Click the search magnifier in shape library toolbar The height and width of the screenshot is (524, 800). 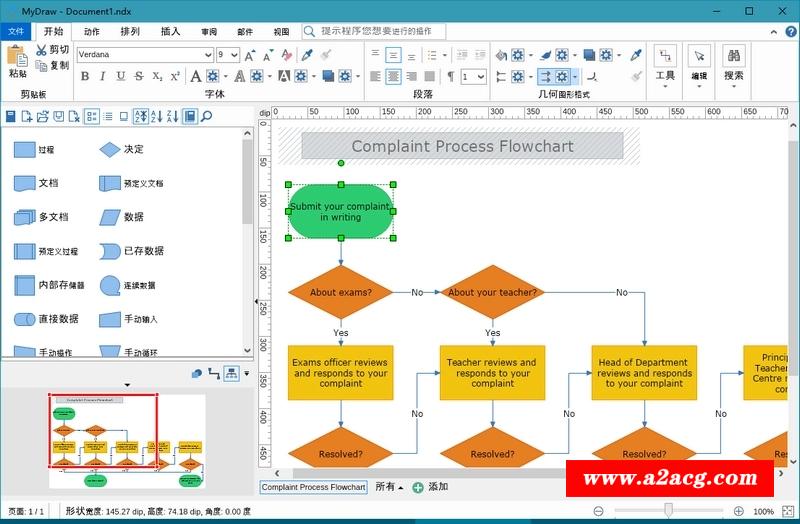207,117
